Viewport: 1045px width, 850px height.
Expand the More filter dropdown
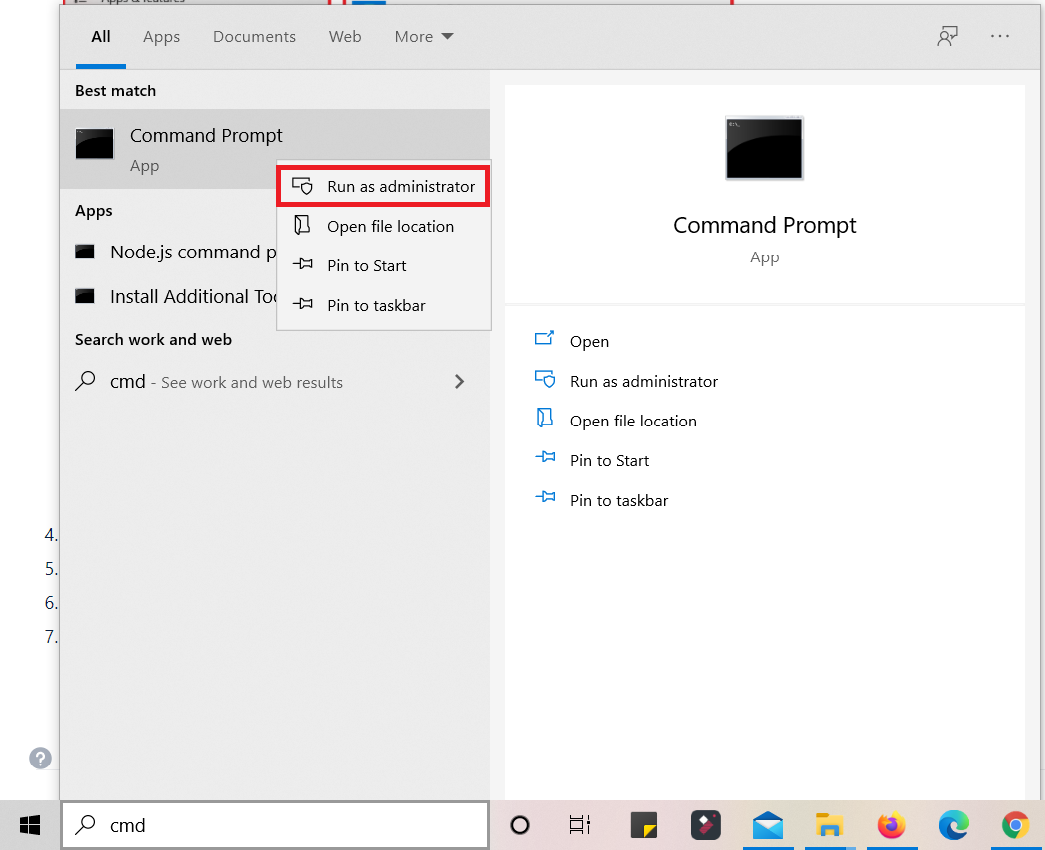[x=424, y=37]
